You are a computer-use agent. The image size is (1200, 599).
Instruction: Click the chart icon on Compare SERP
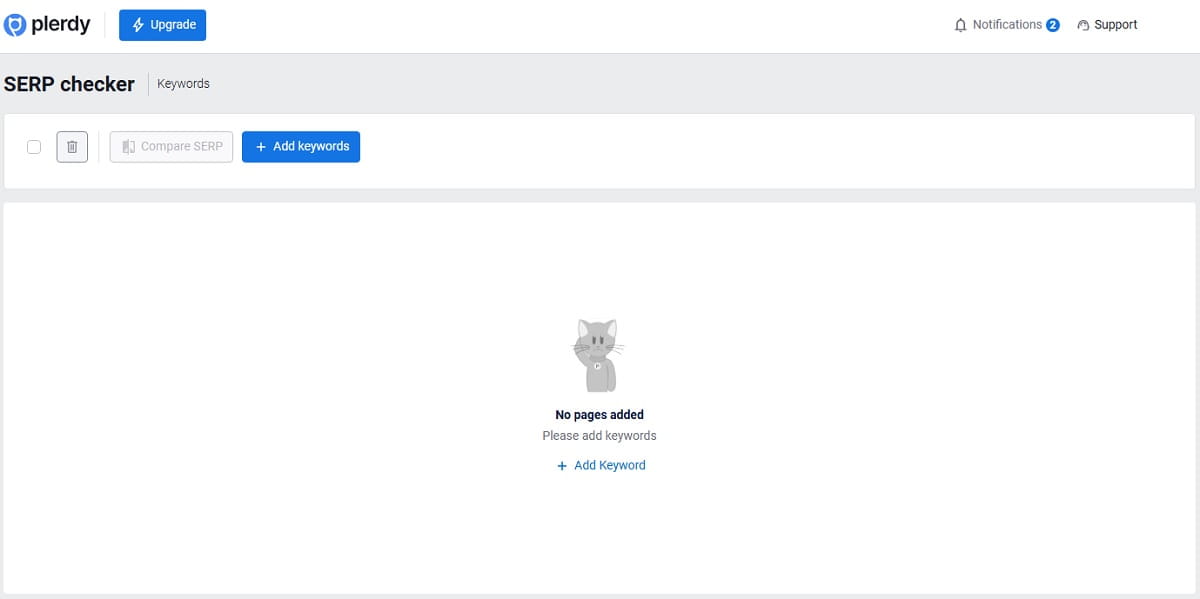(128, 146)
